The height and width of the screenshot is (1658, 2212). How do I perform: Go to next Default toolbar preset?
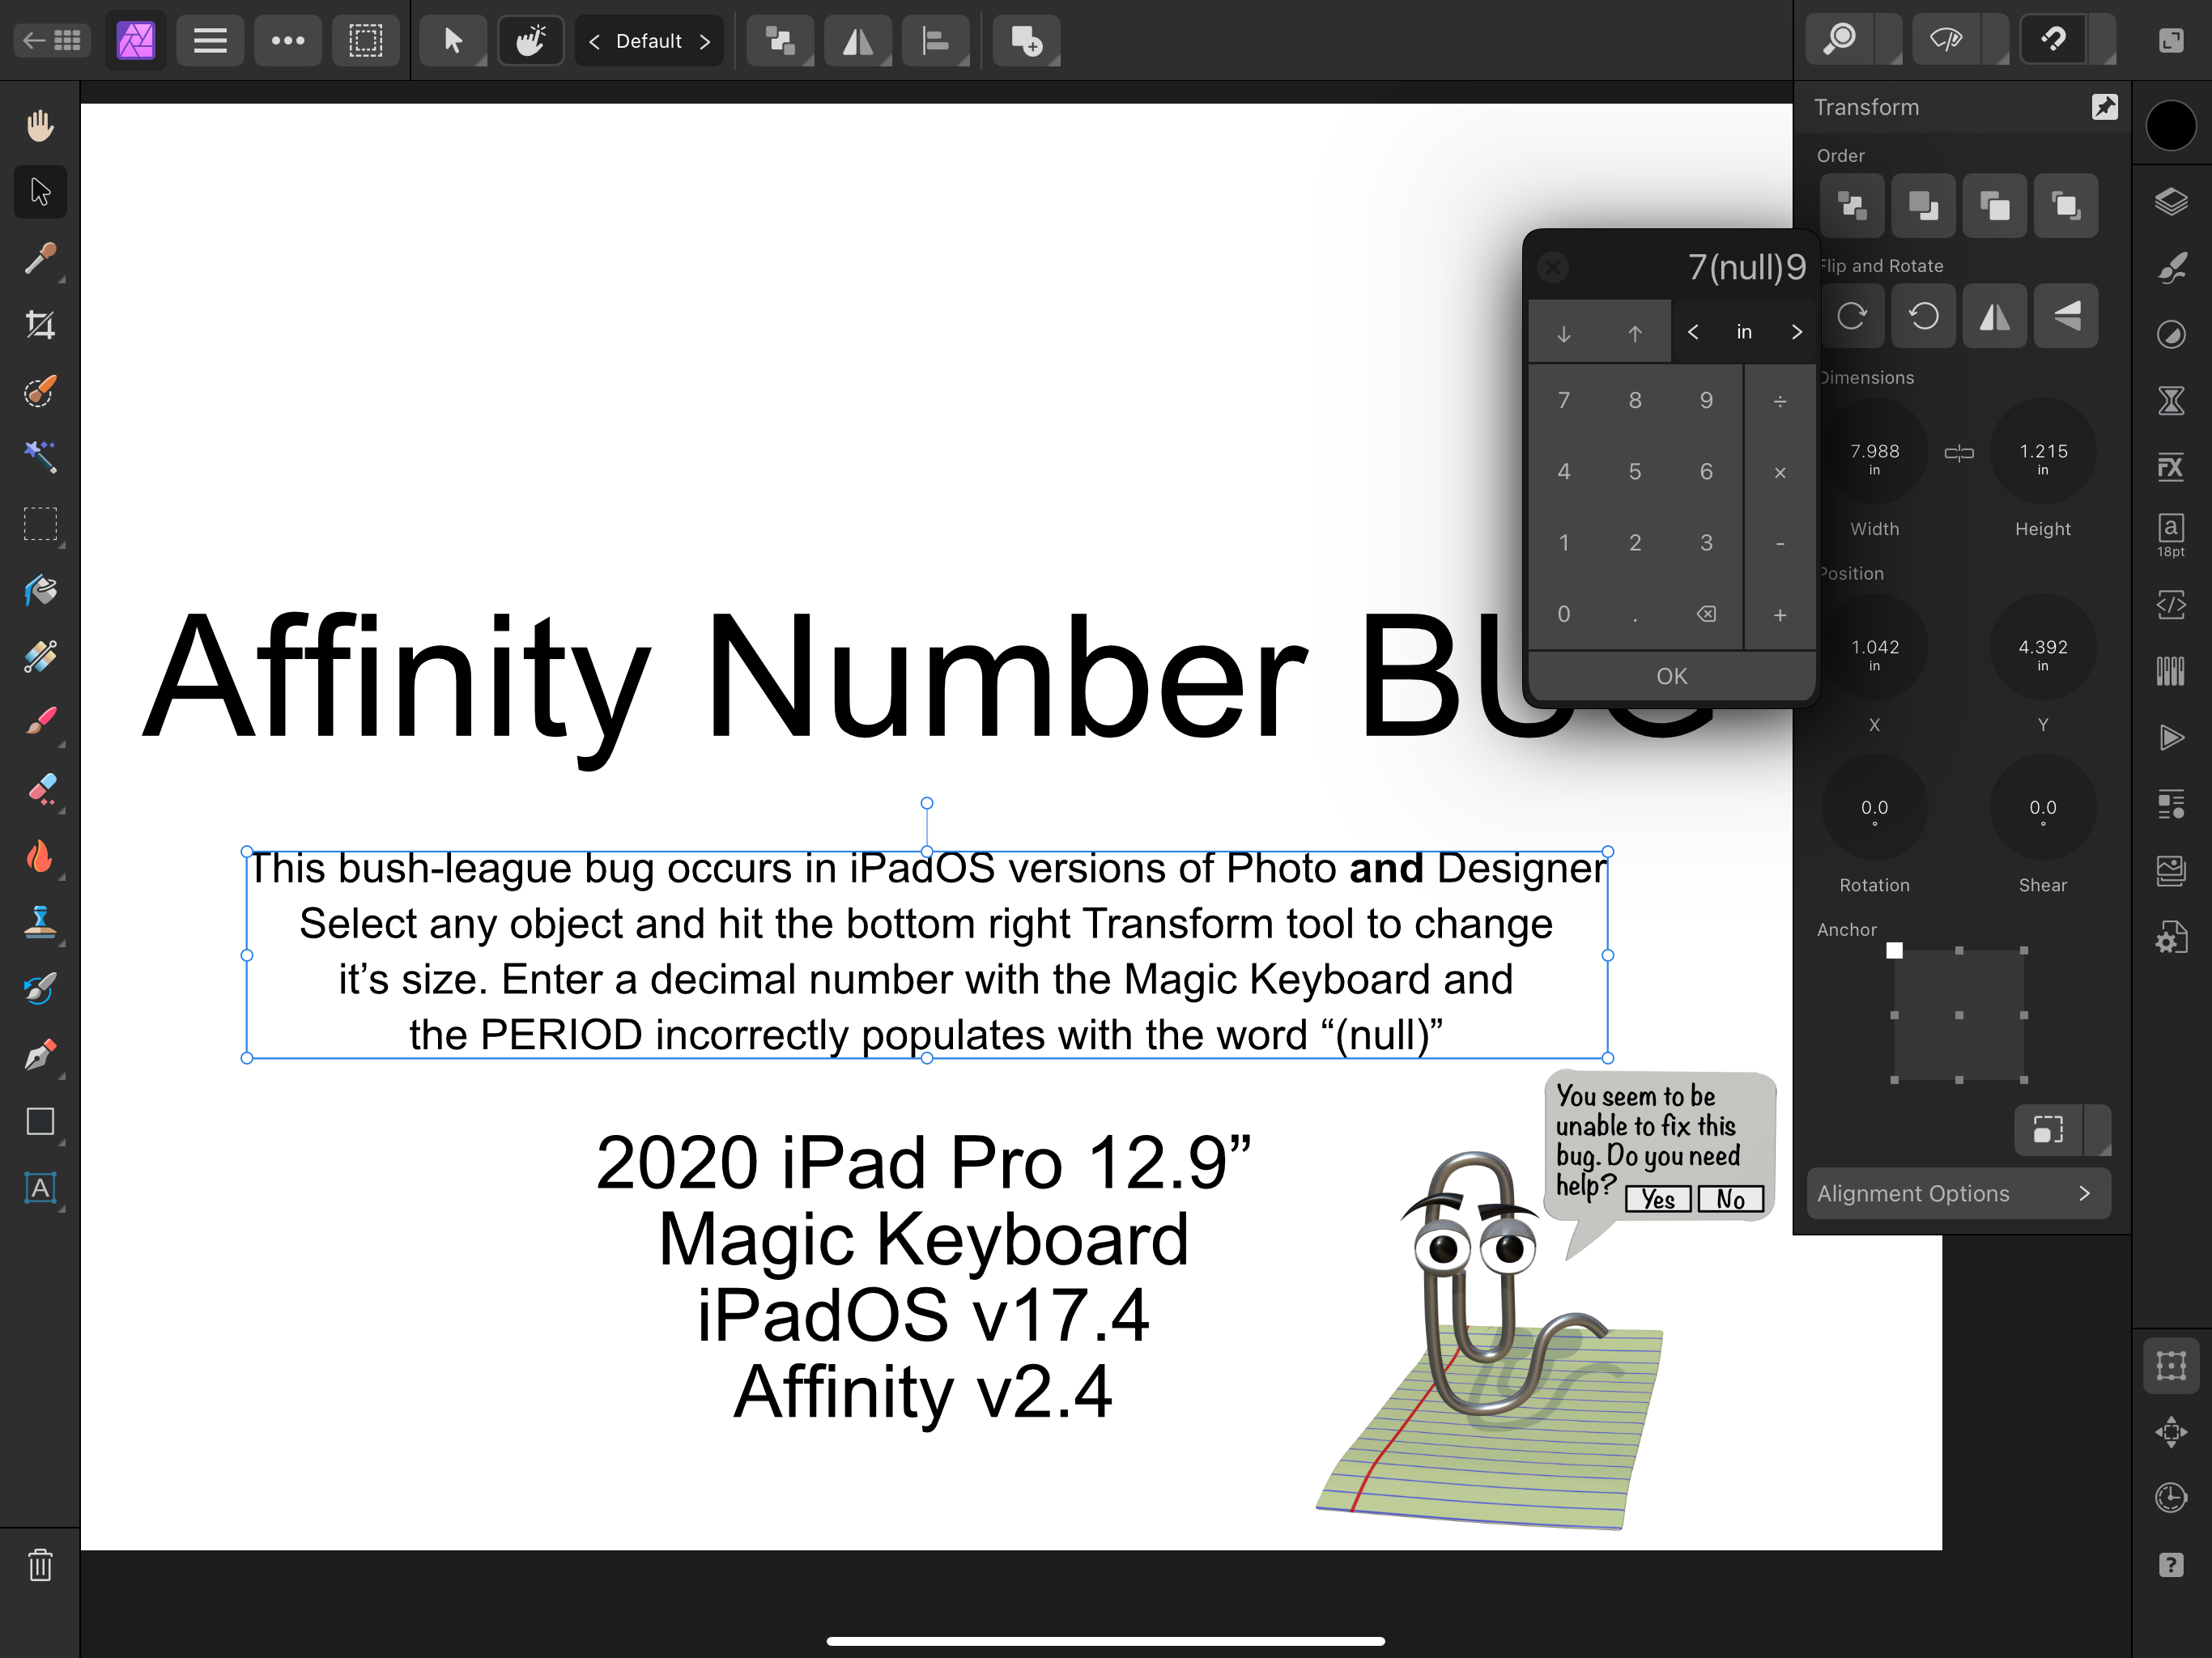point(705,41)
